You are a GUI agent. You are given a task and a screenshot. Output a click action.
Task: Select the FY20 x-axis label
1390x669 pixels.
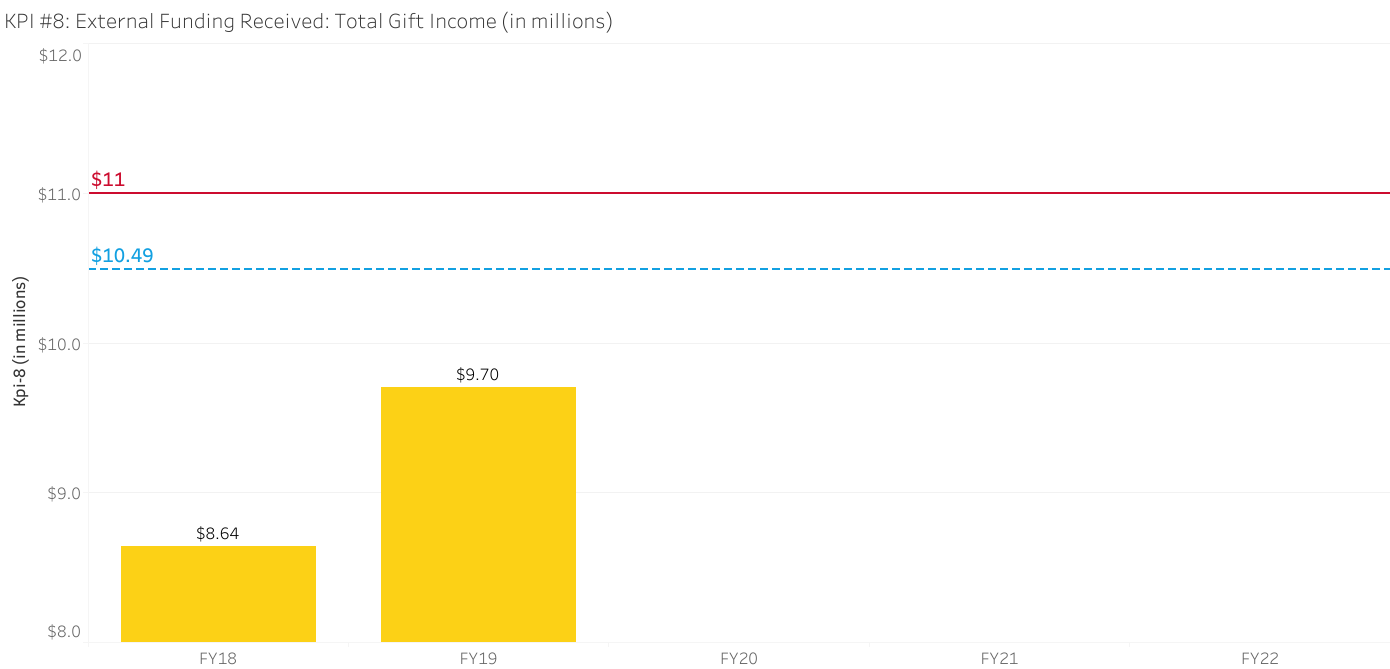pyautogui.click(x=739, y=658)
